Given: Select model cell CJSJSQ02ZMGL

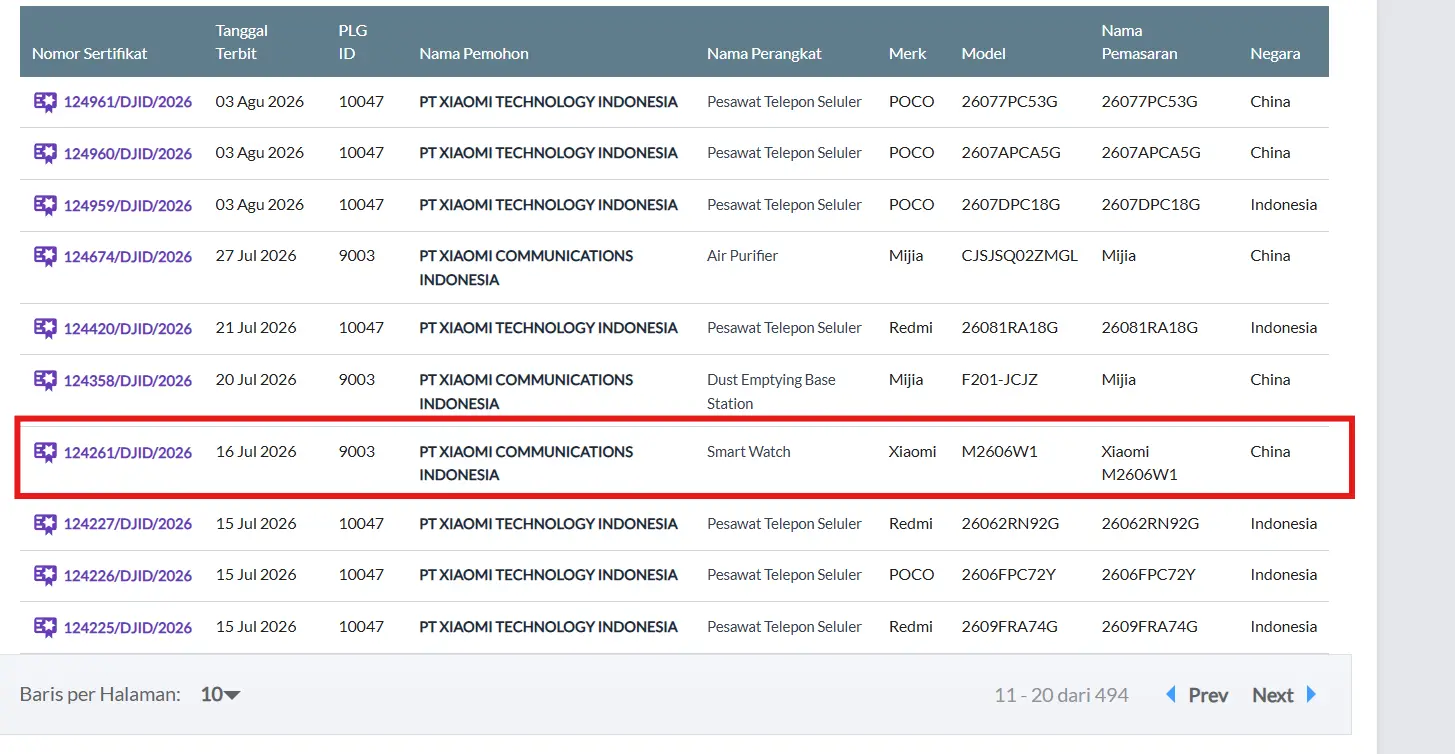Looking at the screenshot, I should click(1020, 256).
